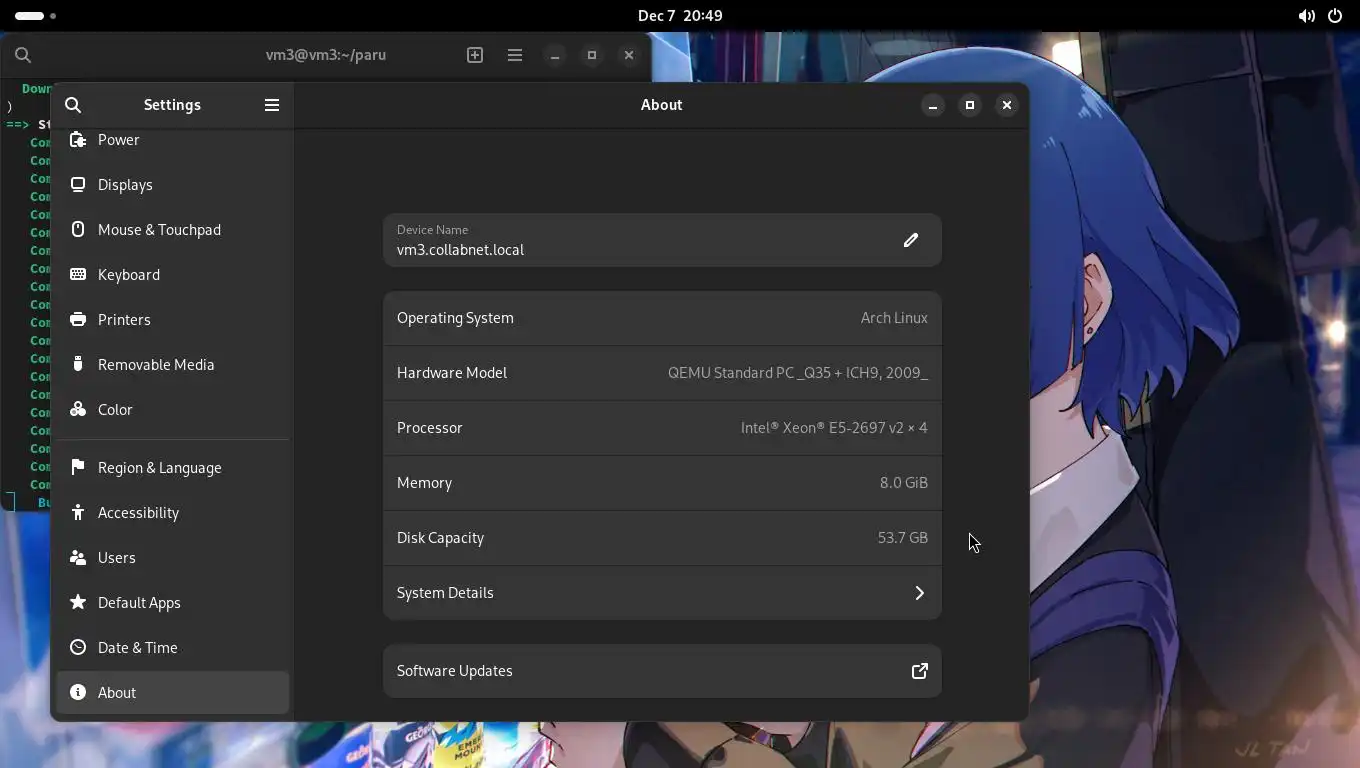This screenshot has width=1360, height=768.
Task: Select Default Apps entry
Action: click(173, 603)
